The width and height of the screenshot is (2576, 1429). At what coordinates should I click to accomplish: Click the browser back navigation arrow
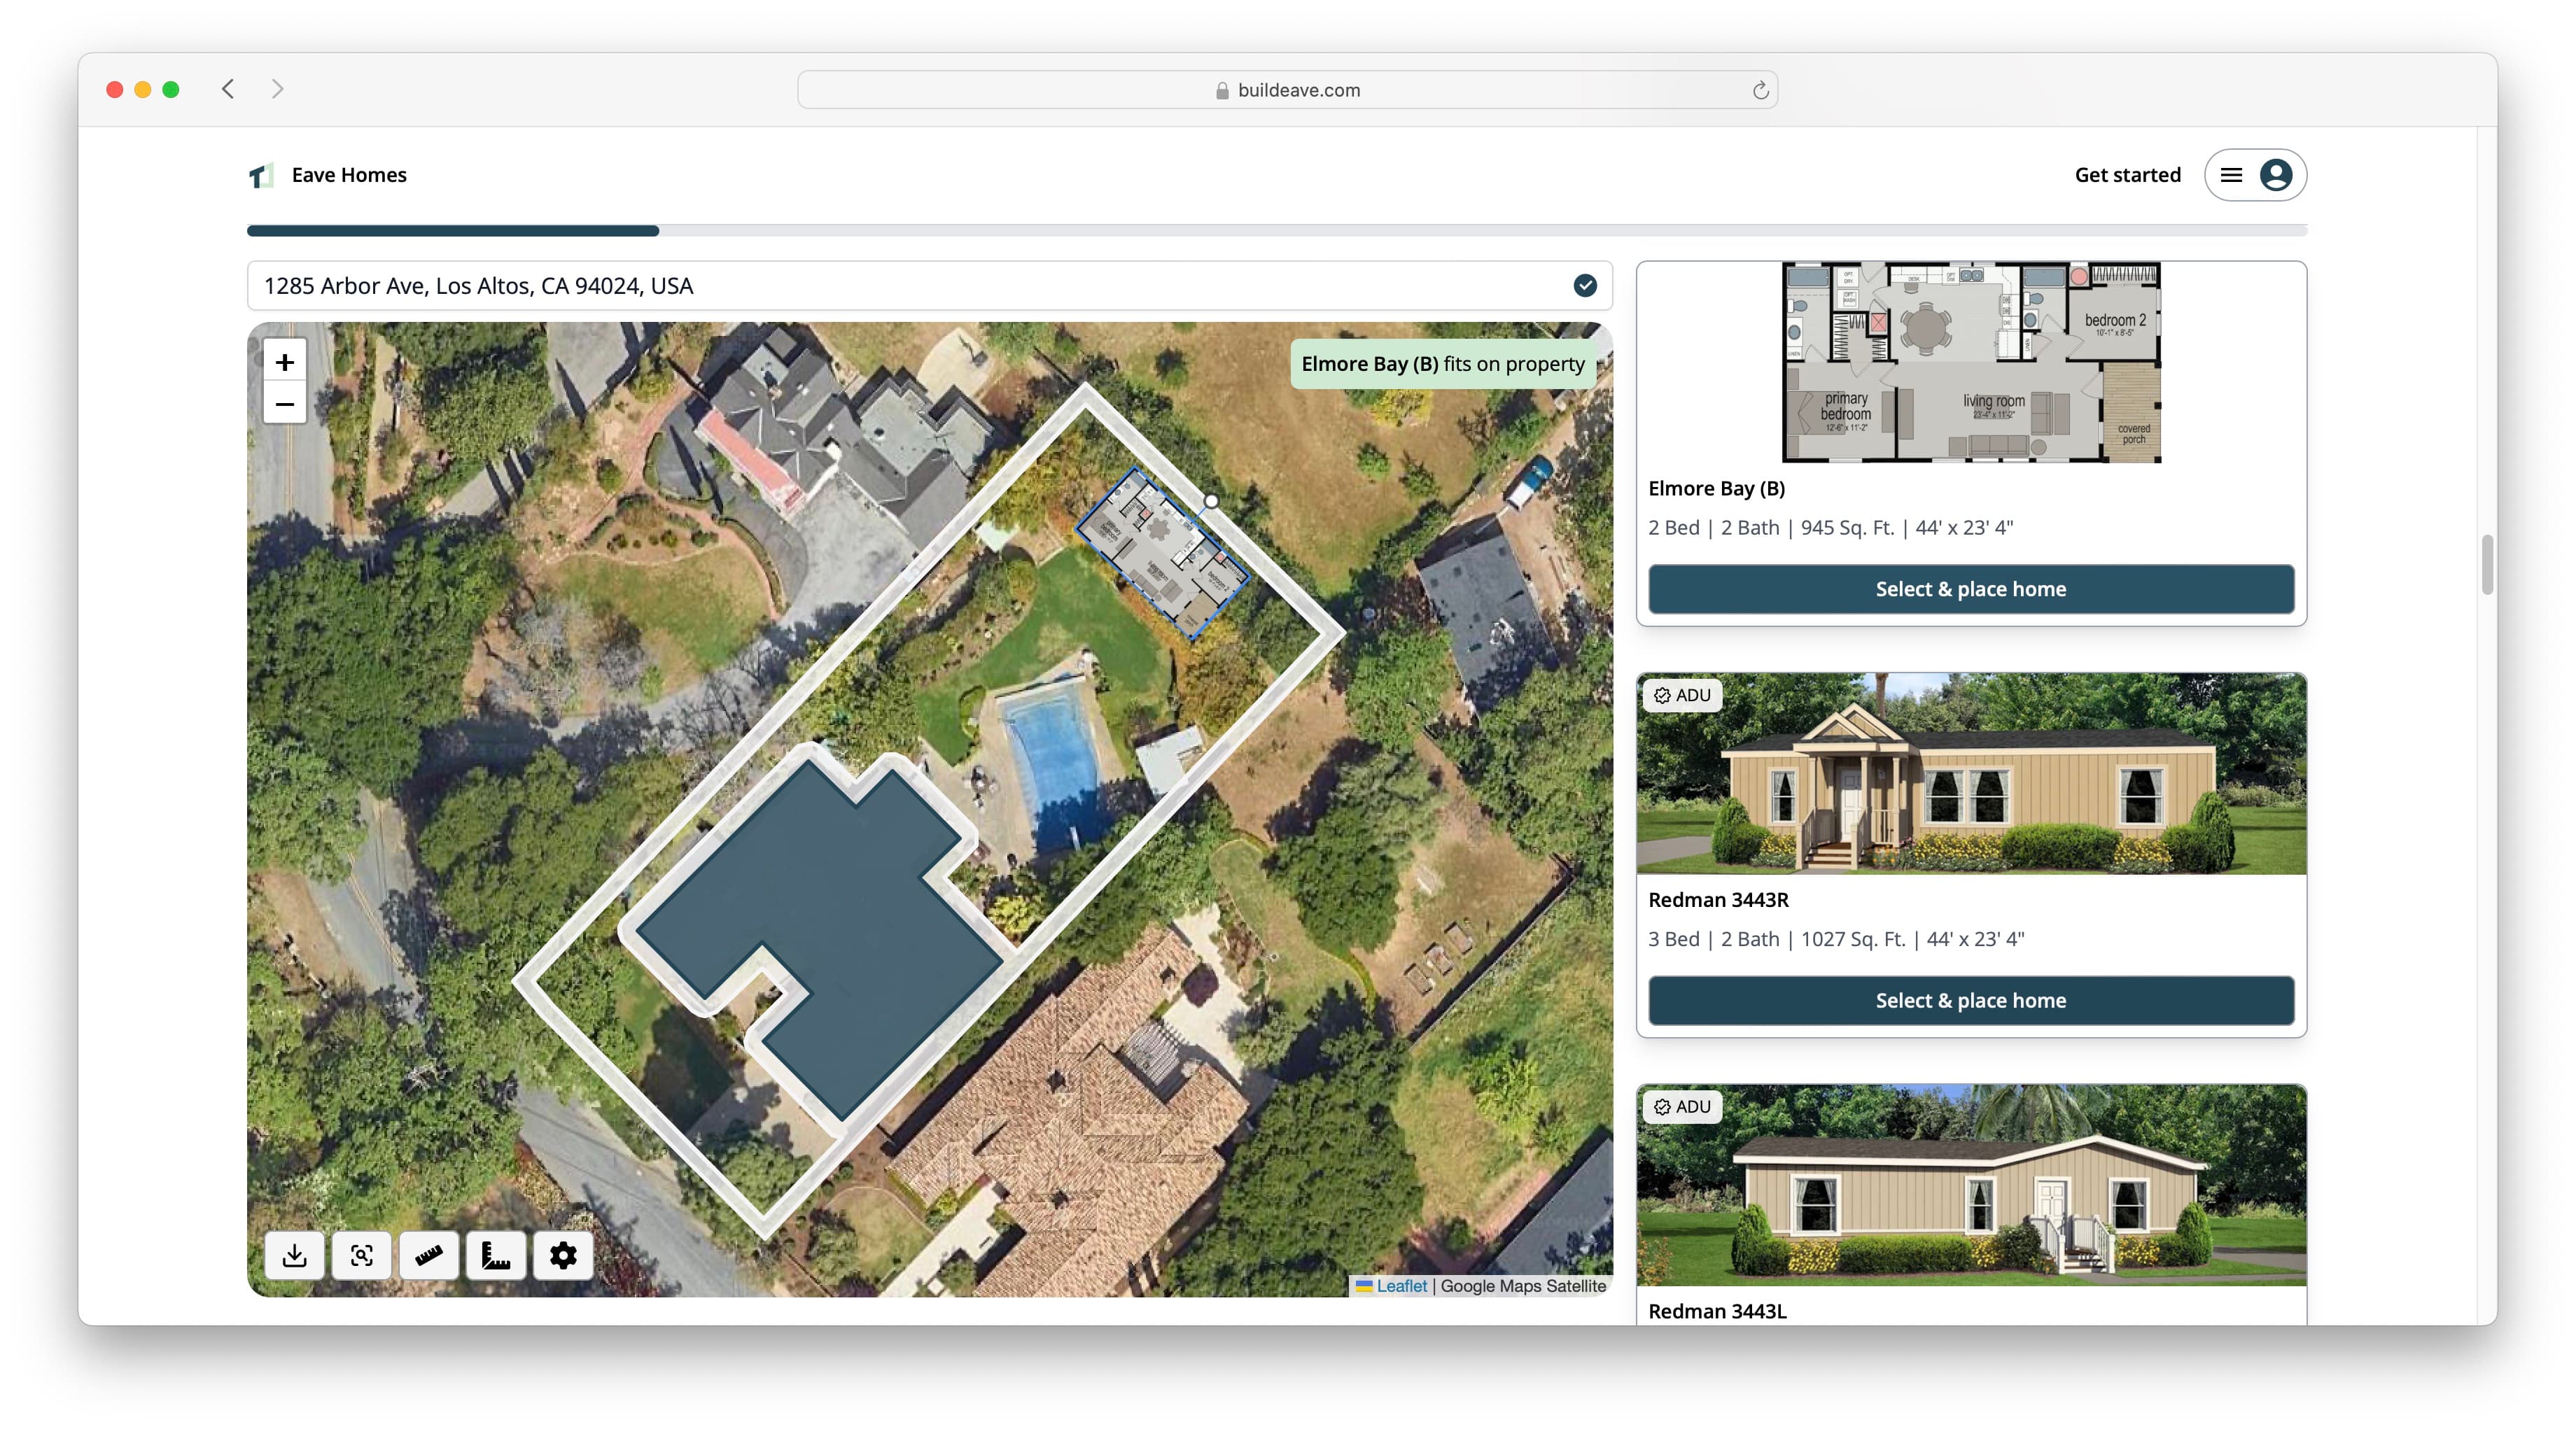tap(228, 89)
